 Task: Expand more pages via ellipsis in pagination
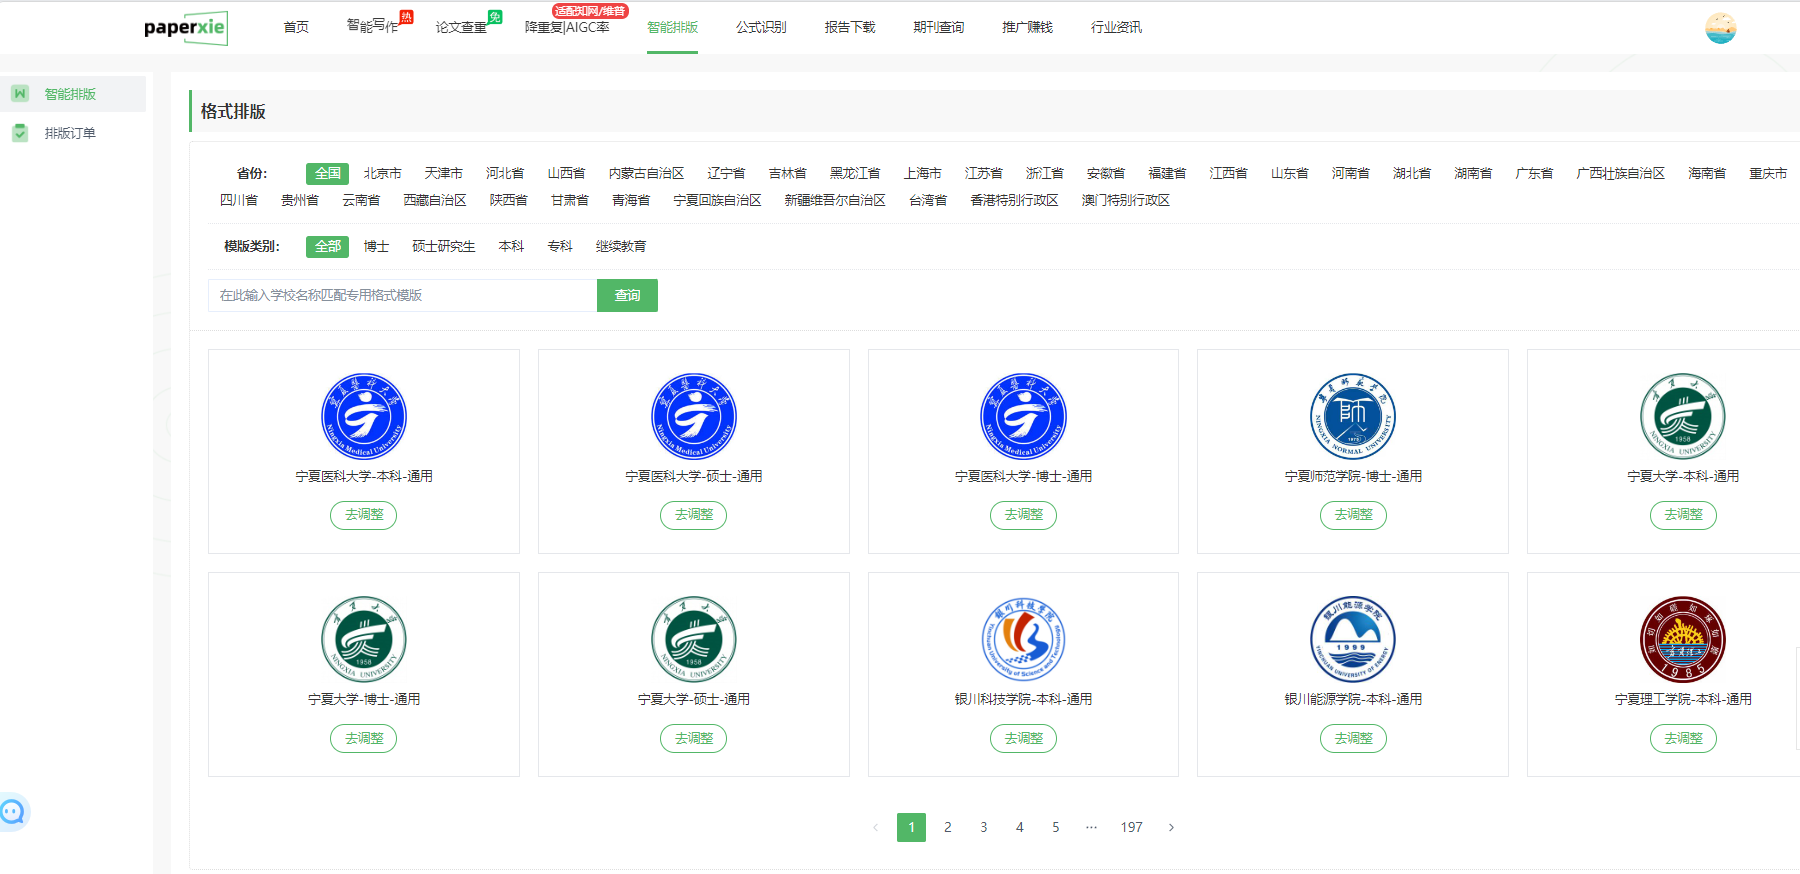[x=1091, y=828]
